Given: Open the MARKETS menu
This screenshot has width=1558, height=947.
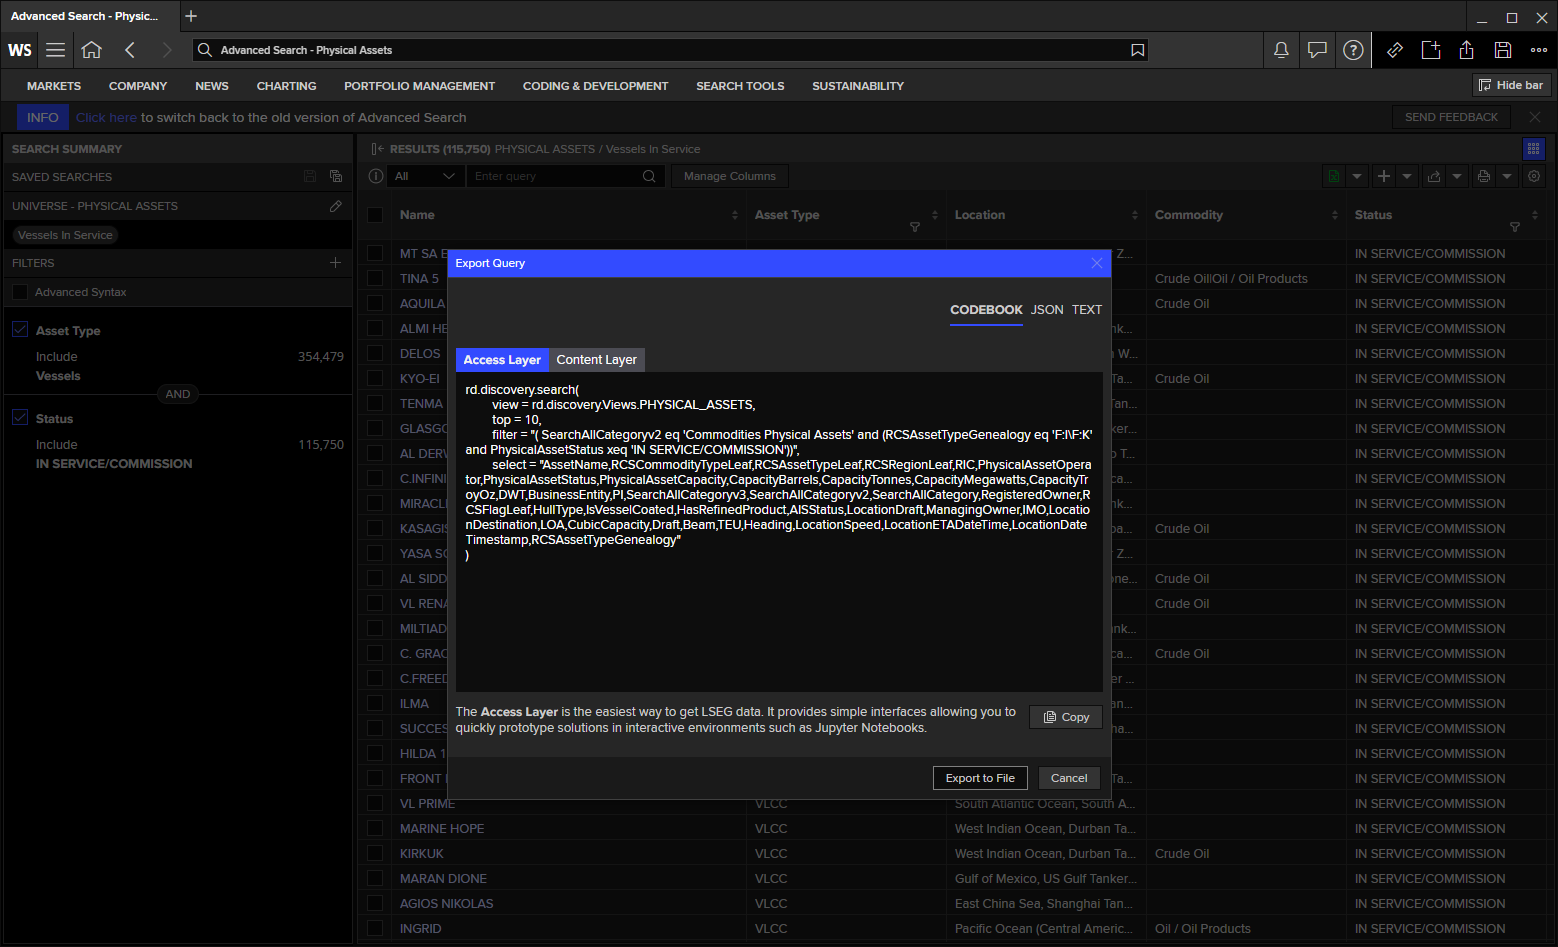Looking at the screenshot, I should (x=54, y=86).
